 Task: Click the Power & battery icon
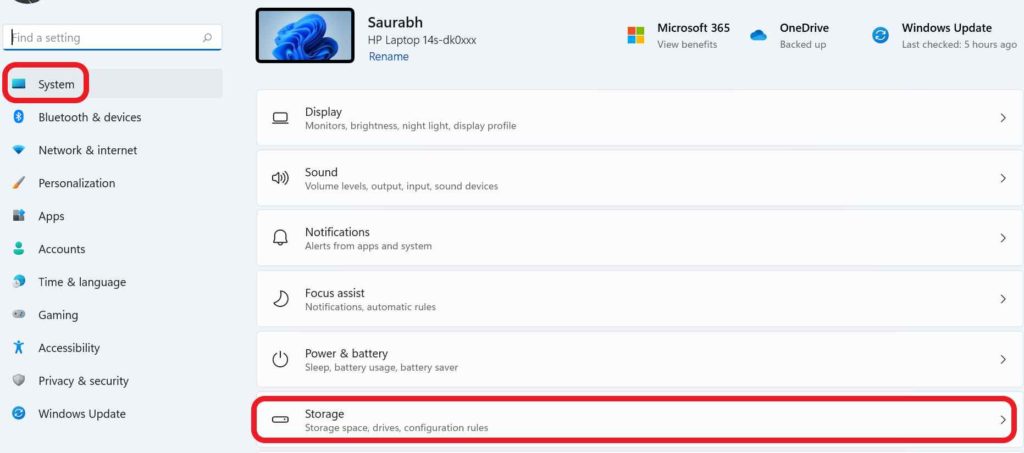pos(280,359)
